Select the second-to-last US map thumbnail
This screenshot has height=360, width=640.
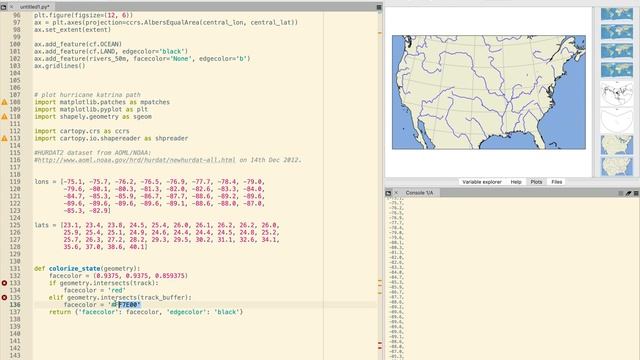617,145
